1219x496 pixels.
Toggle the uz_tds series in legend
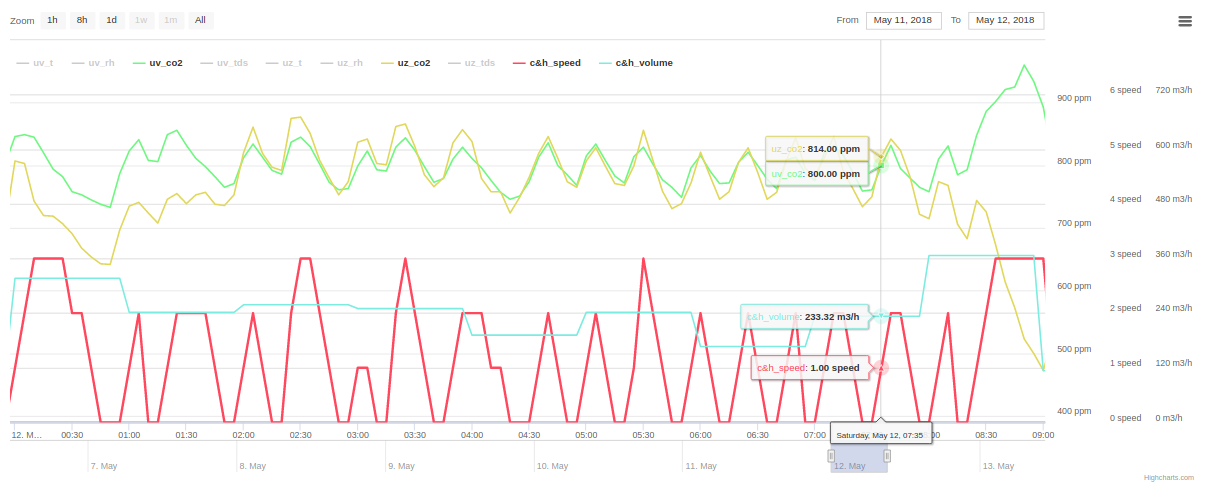point(472,63)
